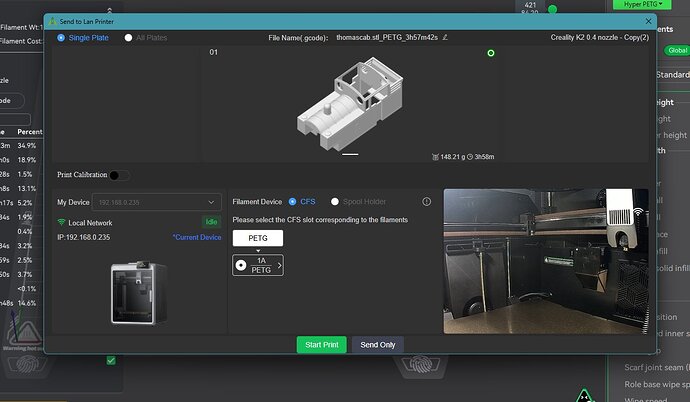The width and height of the screenshot is (690, 402).
Task: Click Start Print button
Action: (322, 345)
